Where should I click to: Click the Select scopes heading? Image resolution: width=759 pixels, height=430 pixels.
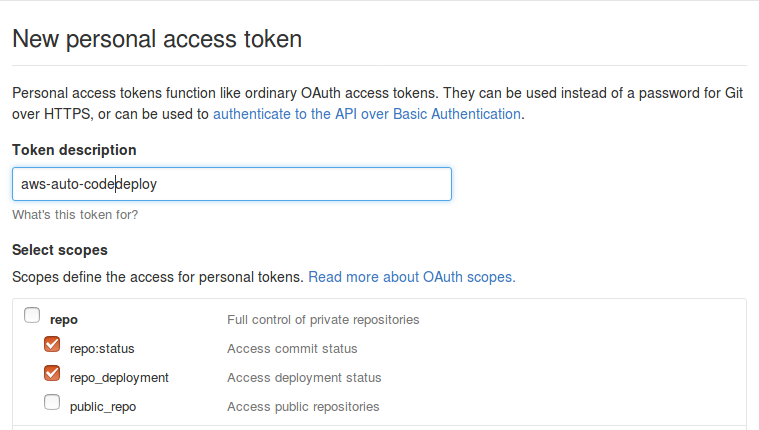(x=60, y=250)
